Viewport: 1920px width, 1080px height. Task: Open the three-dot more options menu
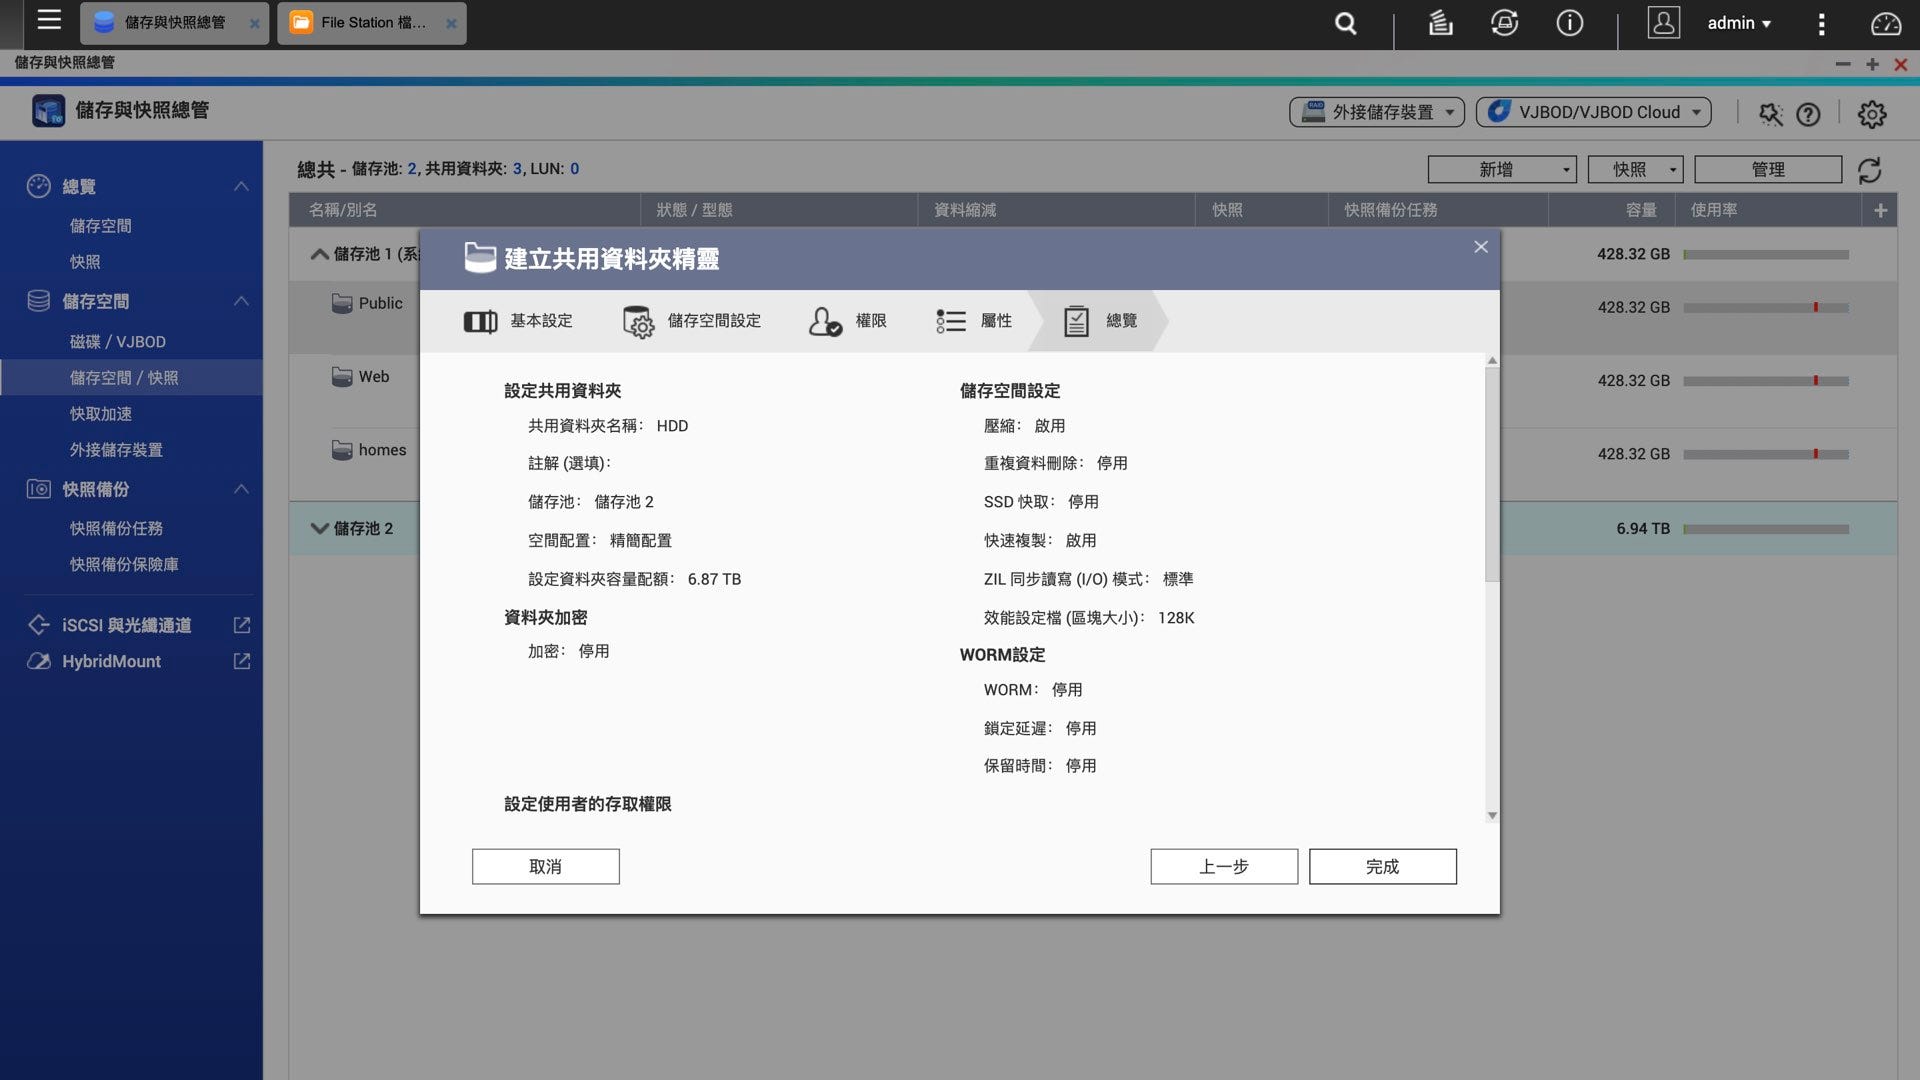1821,23
